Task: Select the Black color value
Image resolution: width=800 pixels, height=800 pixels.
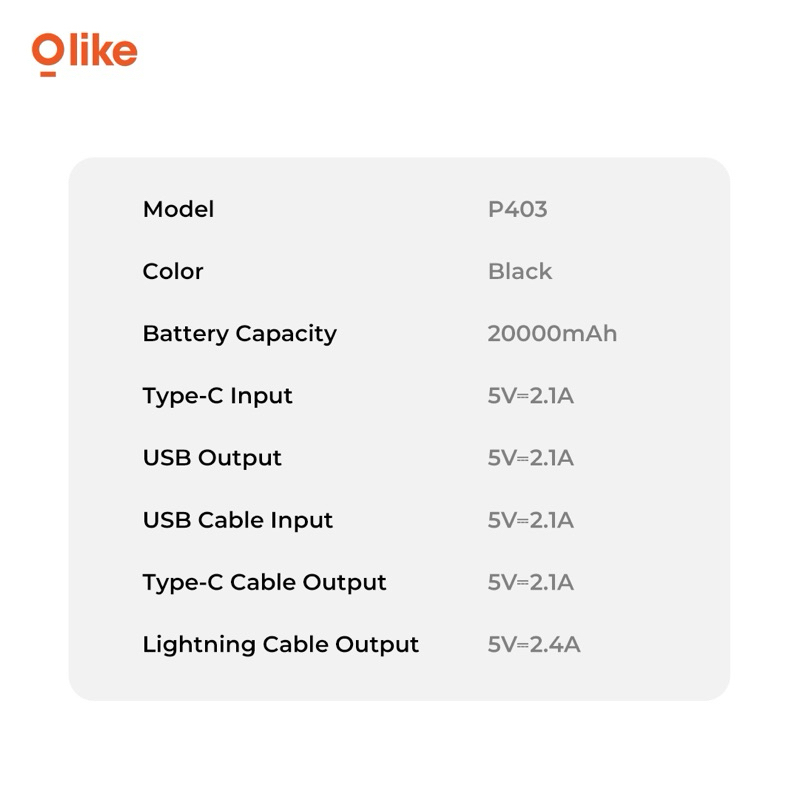Action: [520, 271]
